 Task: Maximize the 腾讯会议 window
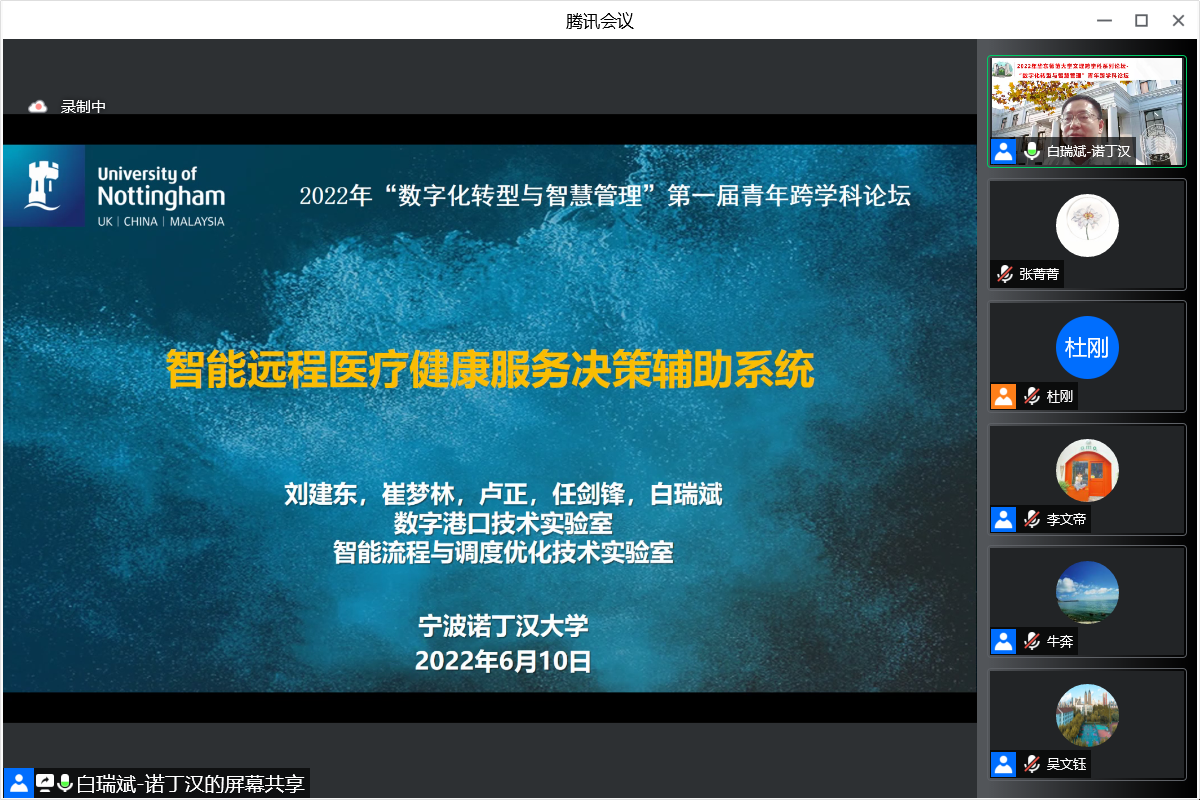click(1141, 20)
